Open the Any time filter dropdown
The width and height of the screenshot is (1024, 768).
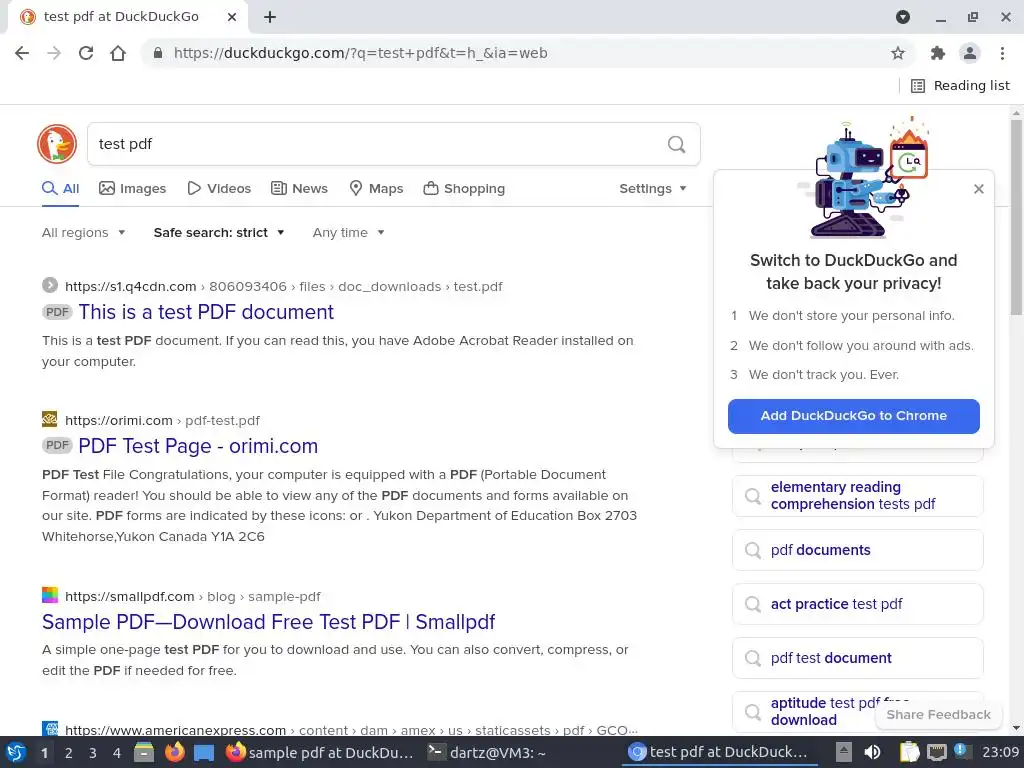click(x=348, y=232)
